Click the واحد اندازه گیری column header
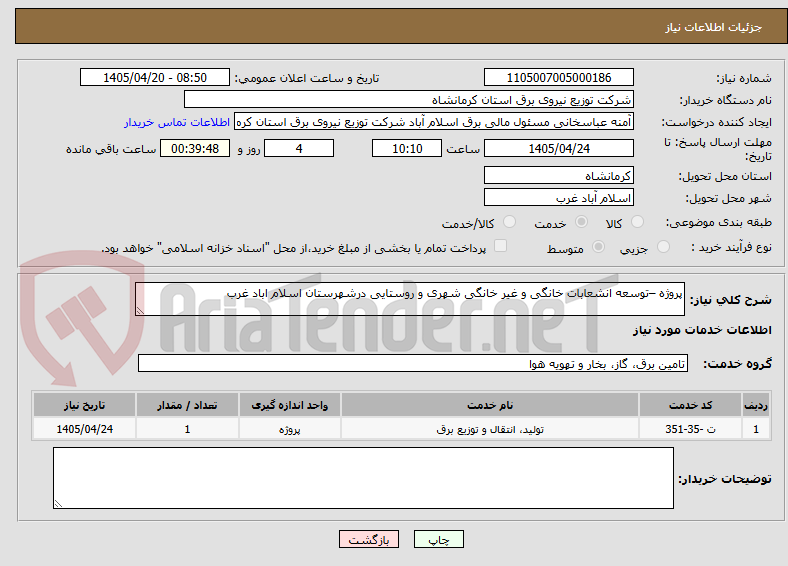Viewport: 788px width, 566px height. [290, 405]
